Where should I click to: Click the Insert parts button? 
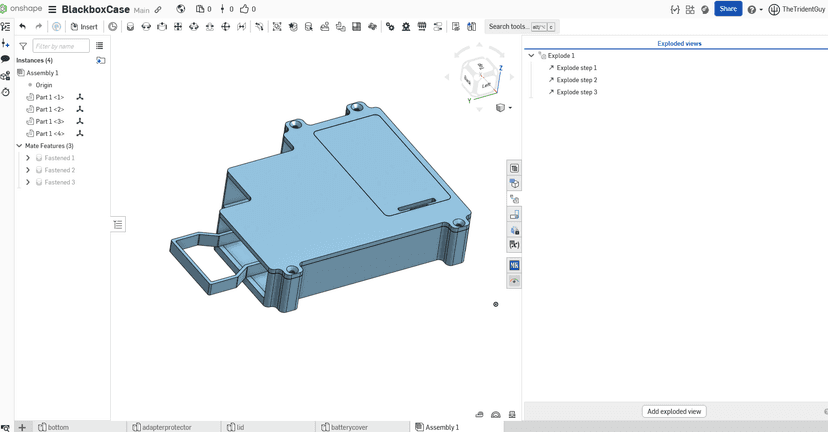coord(84,27)
